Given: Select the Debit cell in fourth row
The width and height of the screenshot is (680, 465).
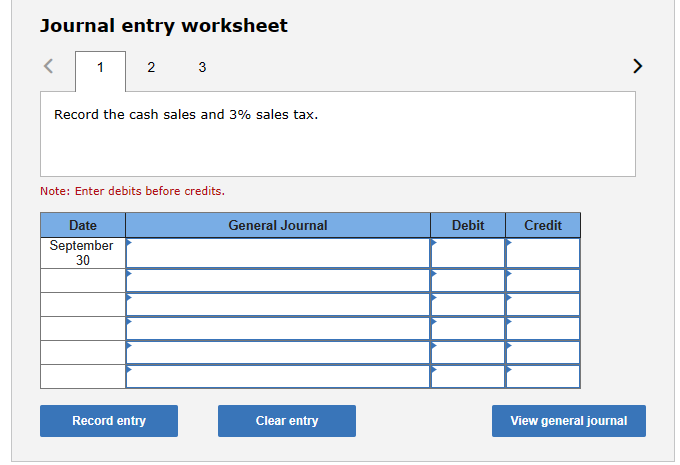Looking at the screenshot, I should click(468, 328).
